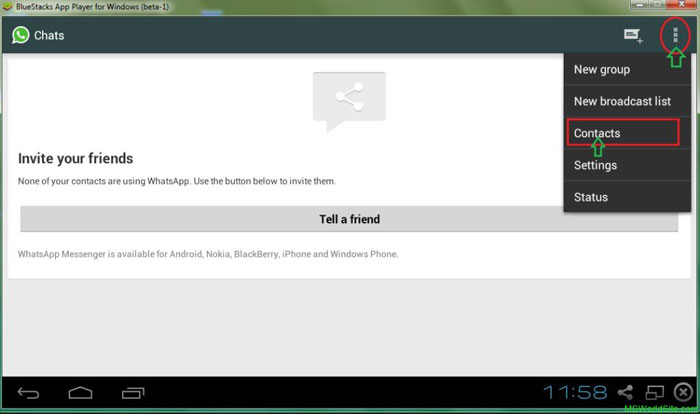Select New group from menu
The image size is (700, 414).
(627, 70)
